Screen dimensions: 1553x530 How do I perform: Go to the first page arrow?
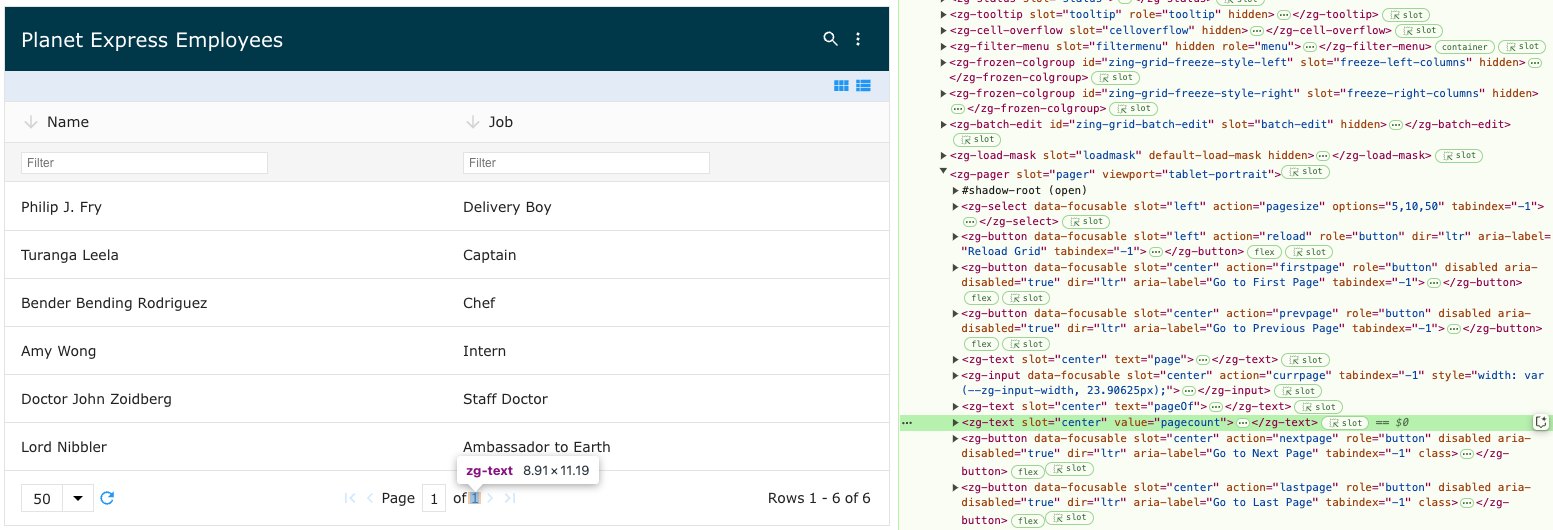tap(350, 498)
